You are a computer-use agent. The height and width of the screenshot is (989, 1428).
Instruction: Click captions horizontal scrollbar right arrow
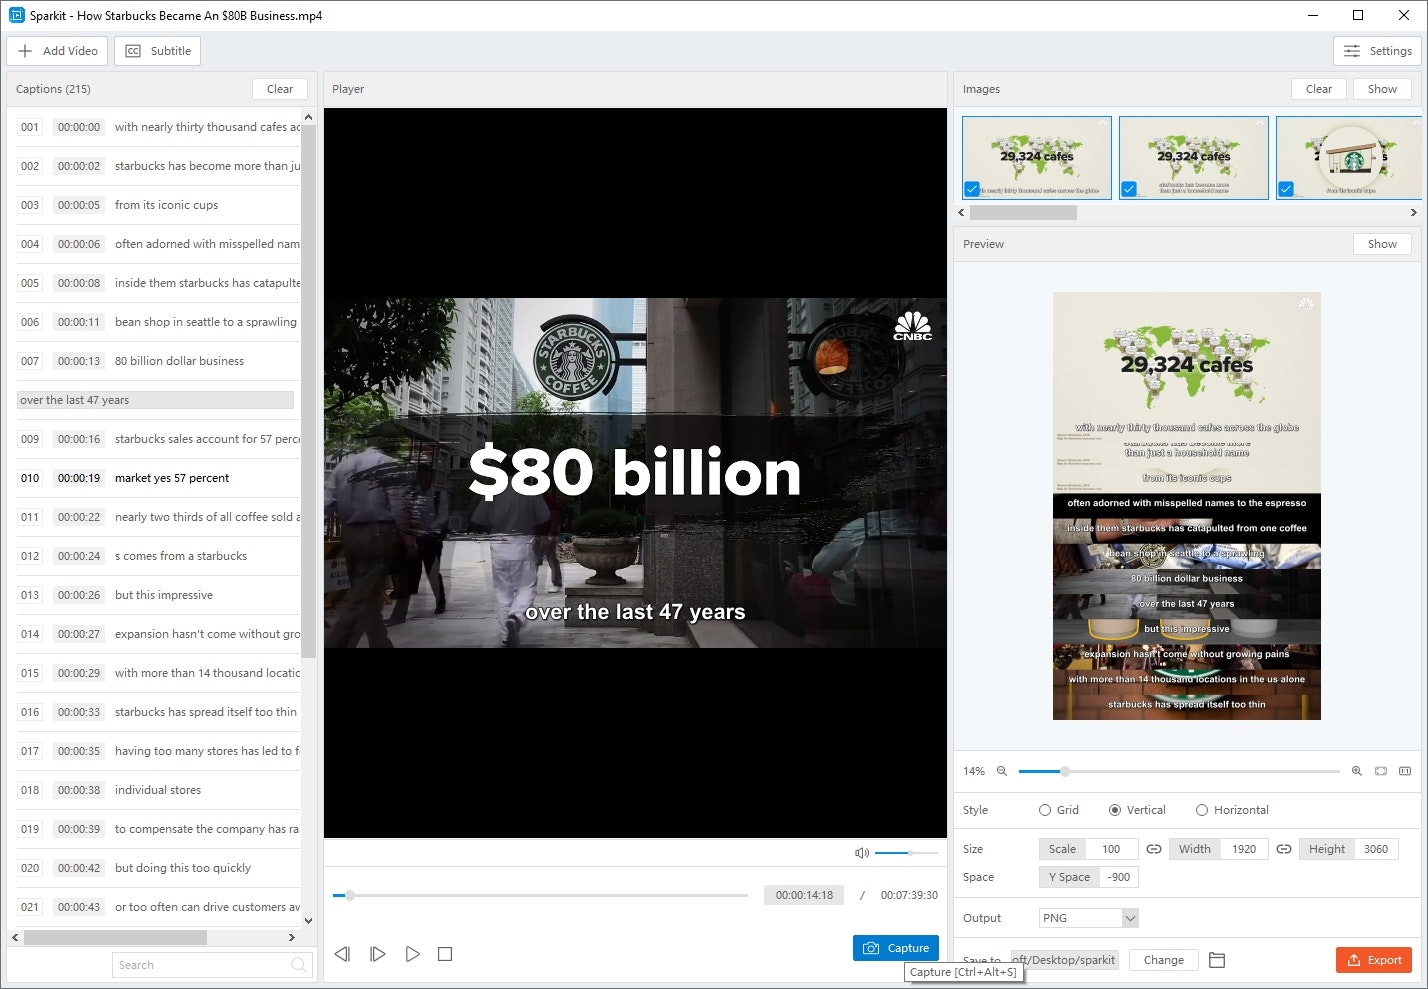pos(291,938)
